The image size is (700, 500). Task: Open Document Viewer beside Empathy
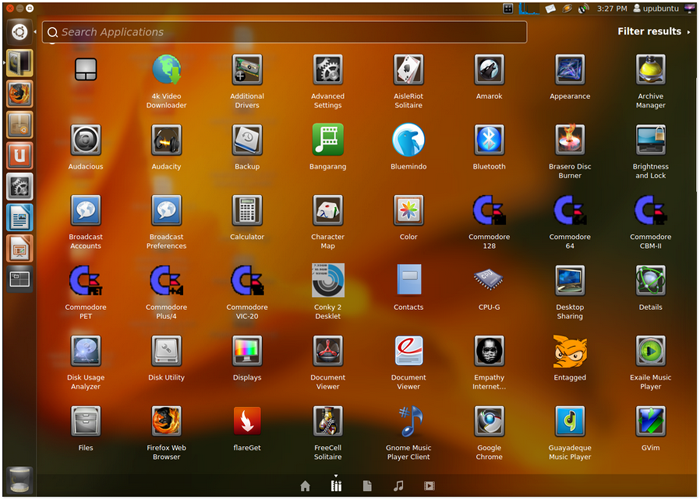[x=408, y=351]
